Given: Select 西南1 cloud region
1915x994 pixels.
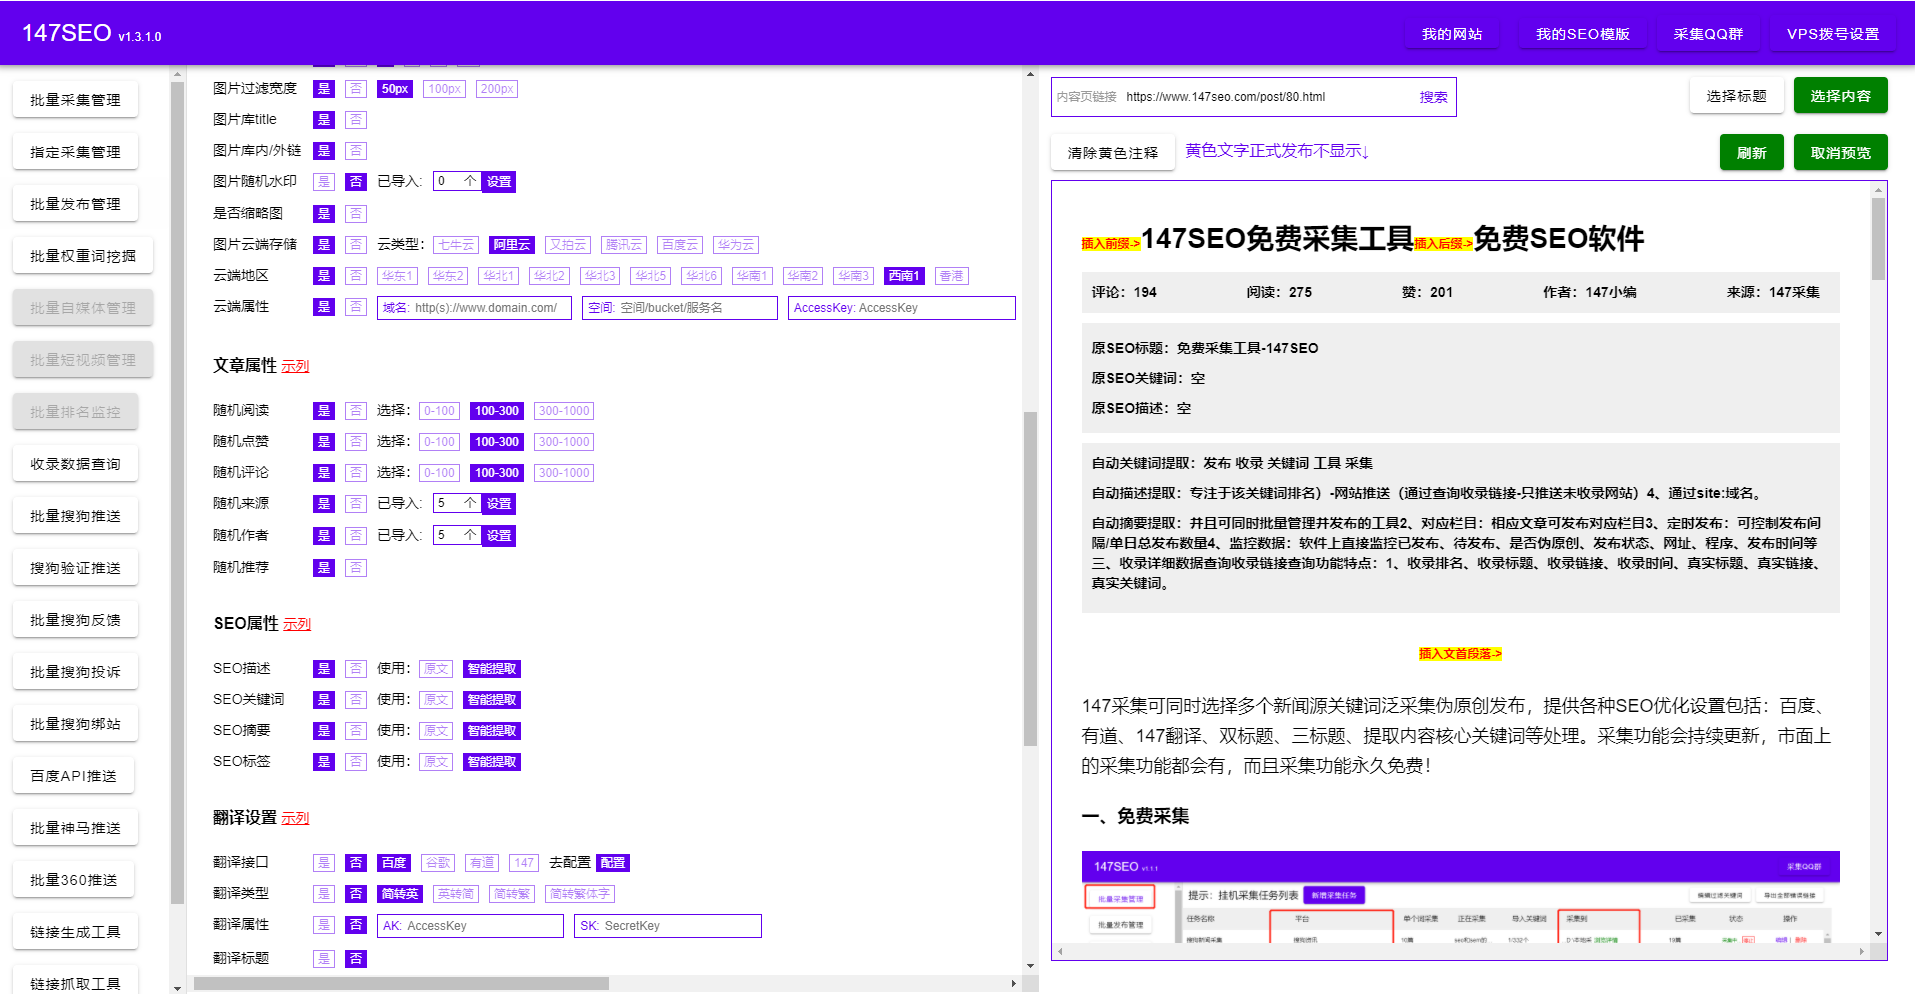Looking at the screenshot, I should point(904,276).
